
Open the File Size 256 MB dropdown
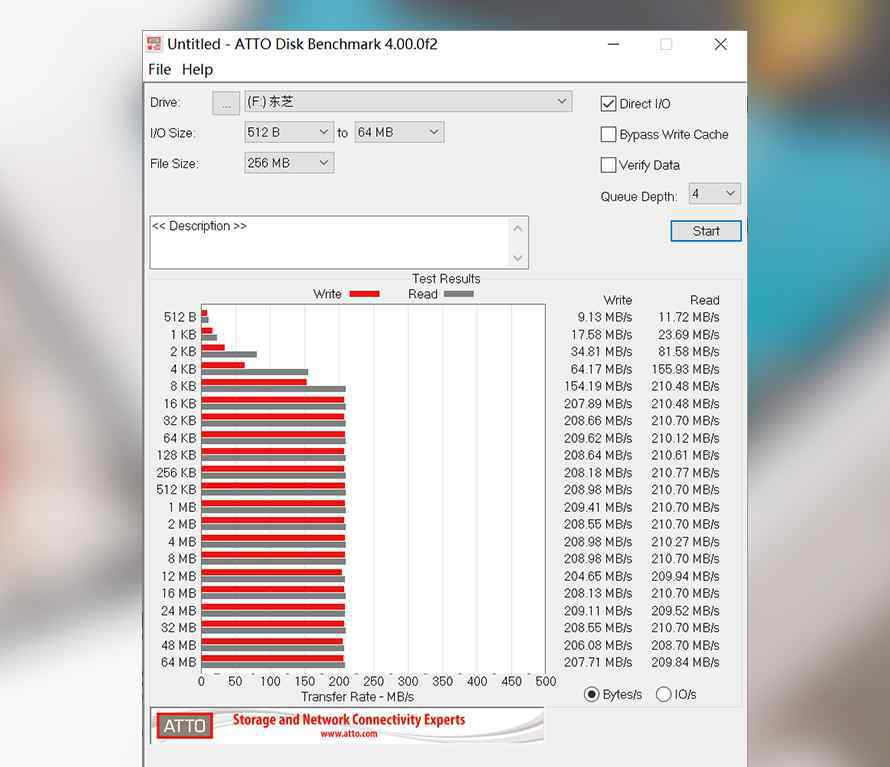tap(289, 163)
